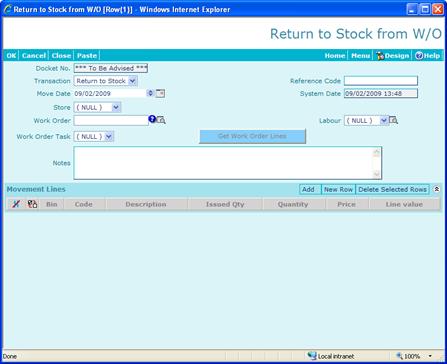Click Paste in the toolbar

(x=87, y=56)
